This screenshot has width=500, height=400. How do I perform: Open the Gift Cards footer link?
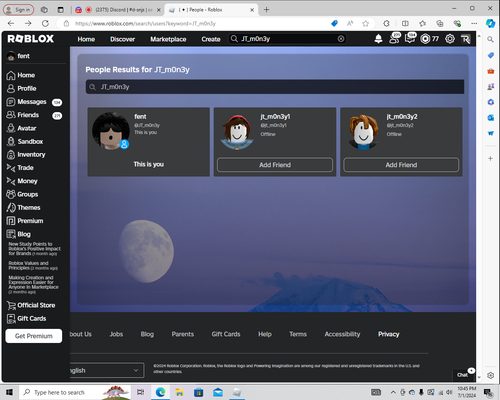click(226, 334)
